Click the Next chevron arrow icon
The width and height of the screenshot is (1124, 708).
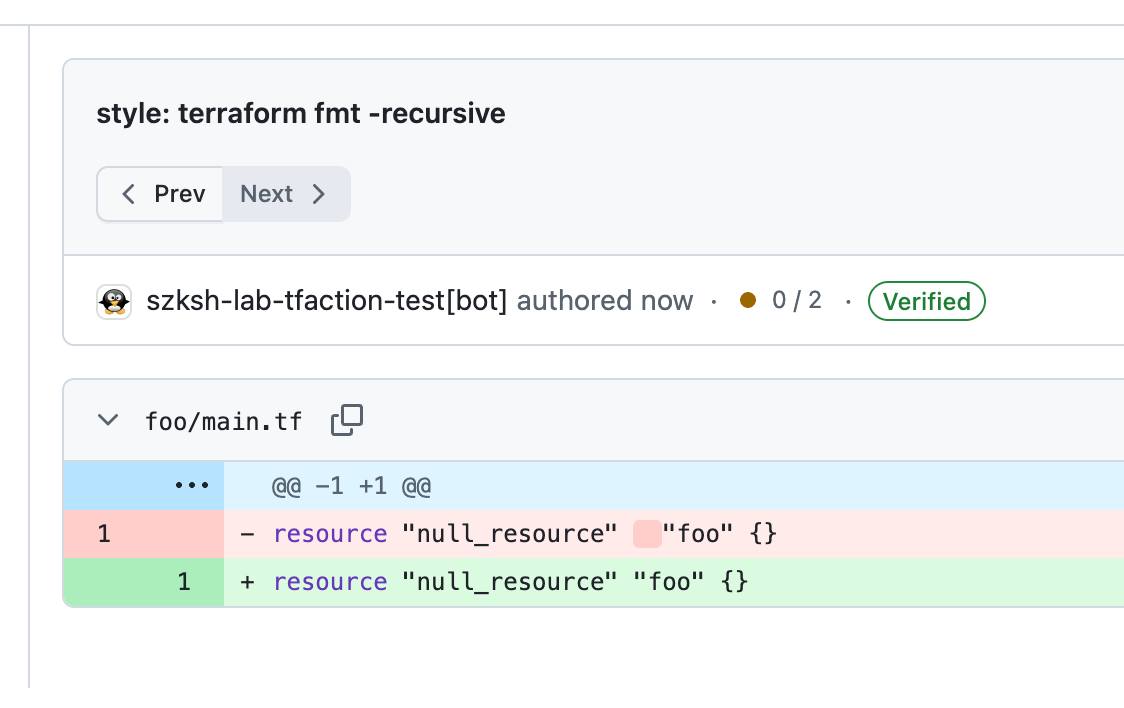click(x=319, y=193)
